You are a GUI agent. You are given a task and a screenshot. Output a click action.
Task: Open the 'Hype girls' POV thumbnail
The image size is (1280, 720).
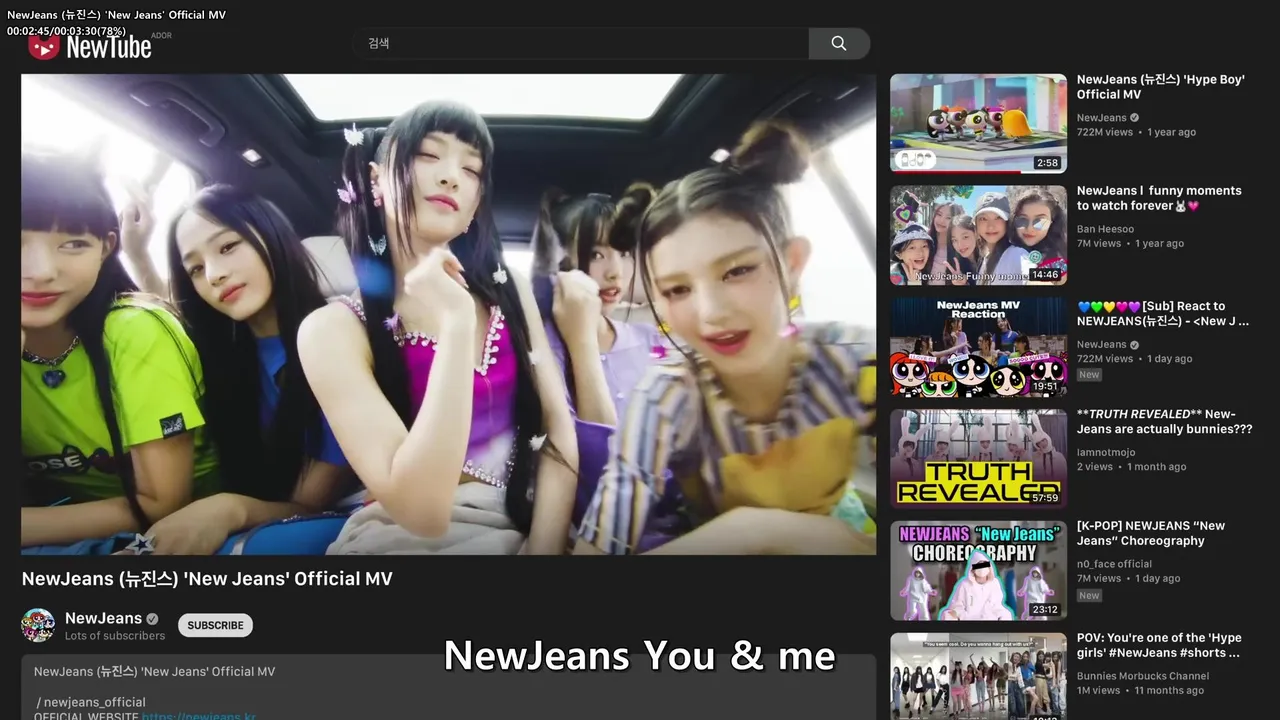(x=978, y=676)
